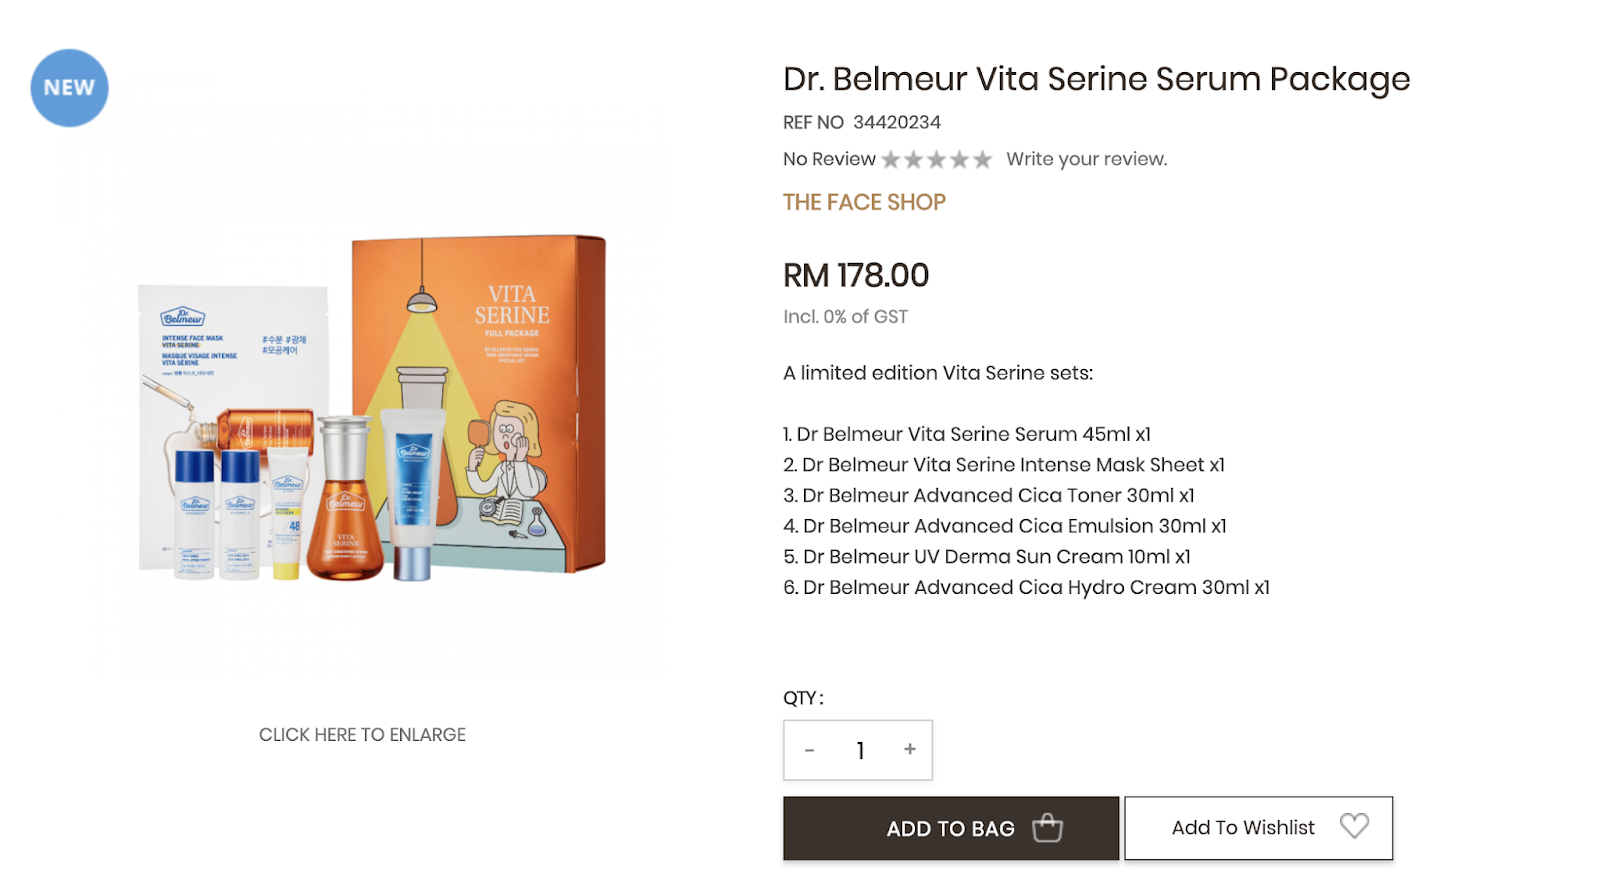Click the No Review label

(829, 159)
